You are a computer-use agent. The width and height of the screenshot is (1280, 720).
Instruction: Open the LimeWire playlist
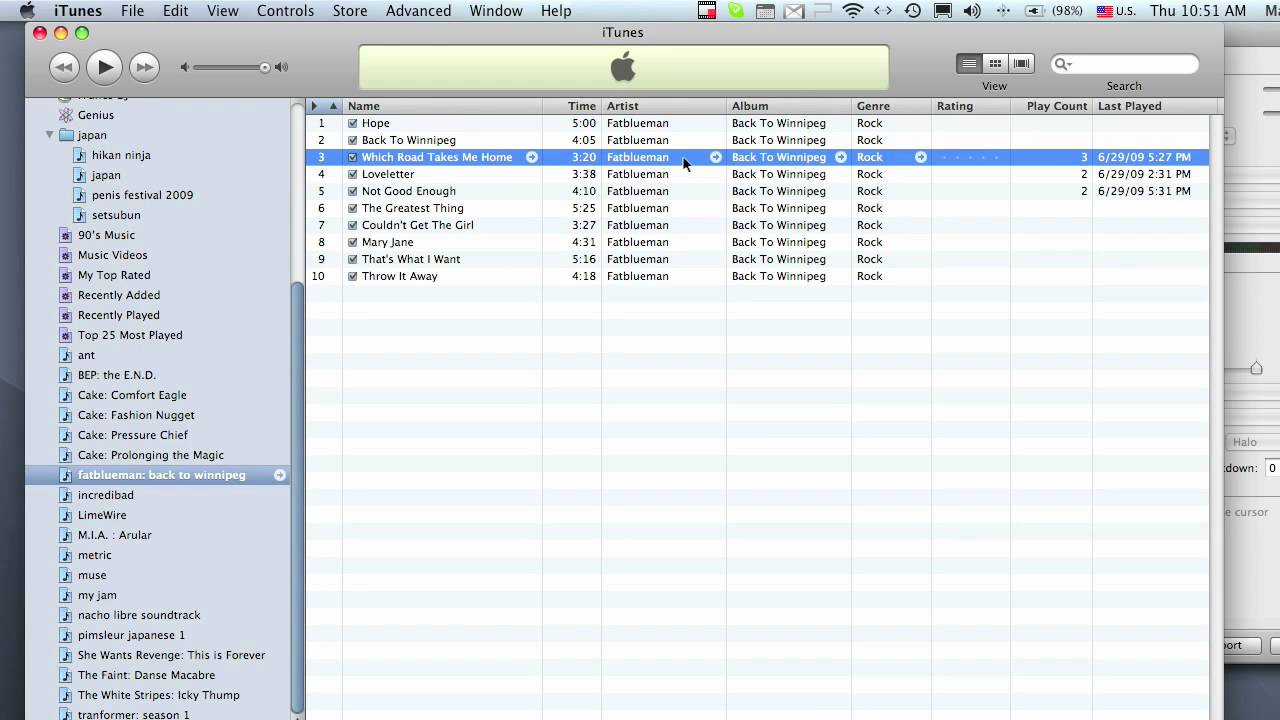(102, 515)
